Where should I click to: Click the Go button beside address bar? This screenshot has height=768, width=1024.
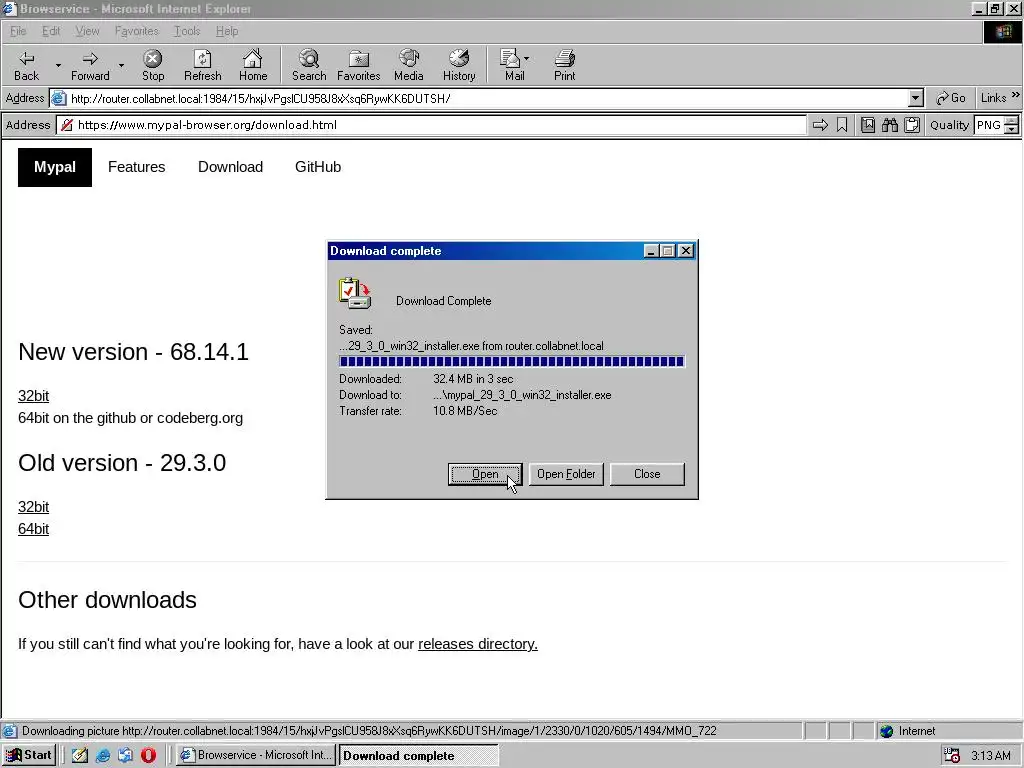coord(950,98)
